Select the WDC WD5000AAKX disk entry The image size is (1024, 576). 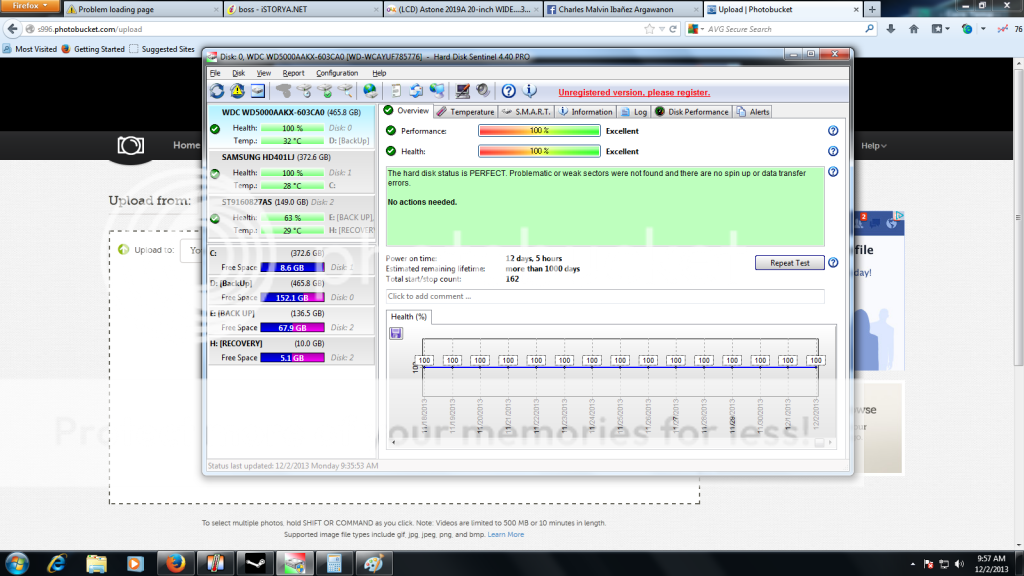[290, 112]
